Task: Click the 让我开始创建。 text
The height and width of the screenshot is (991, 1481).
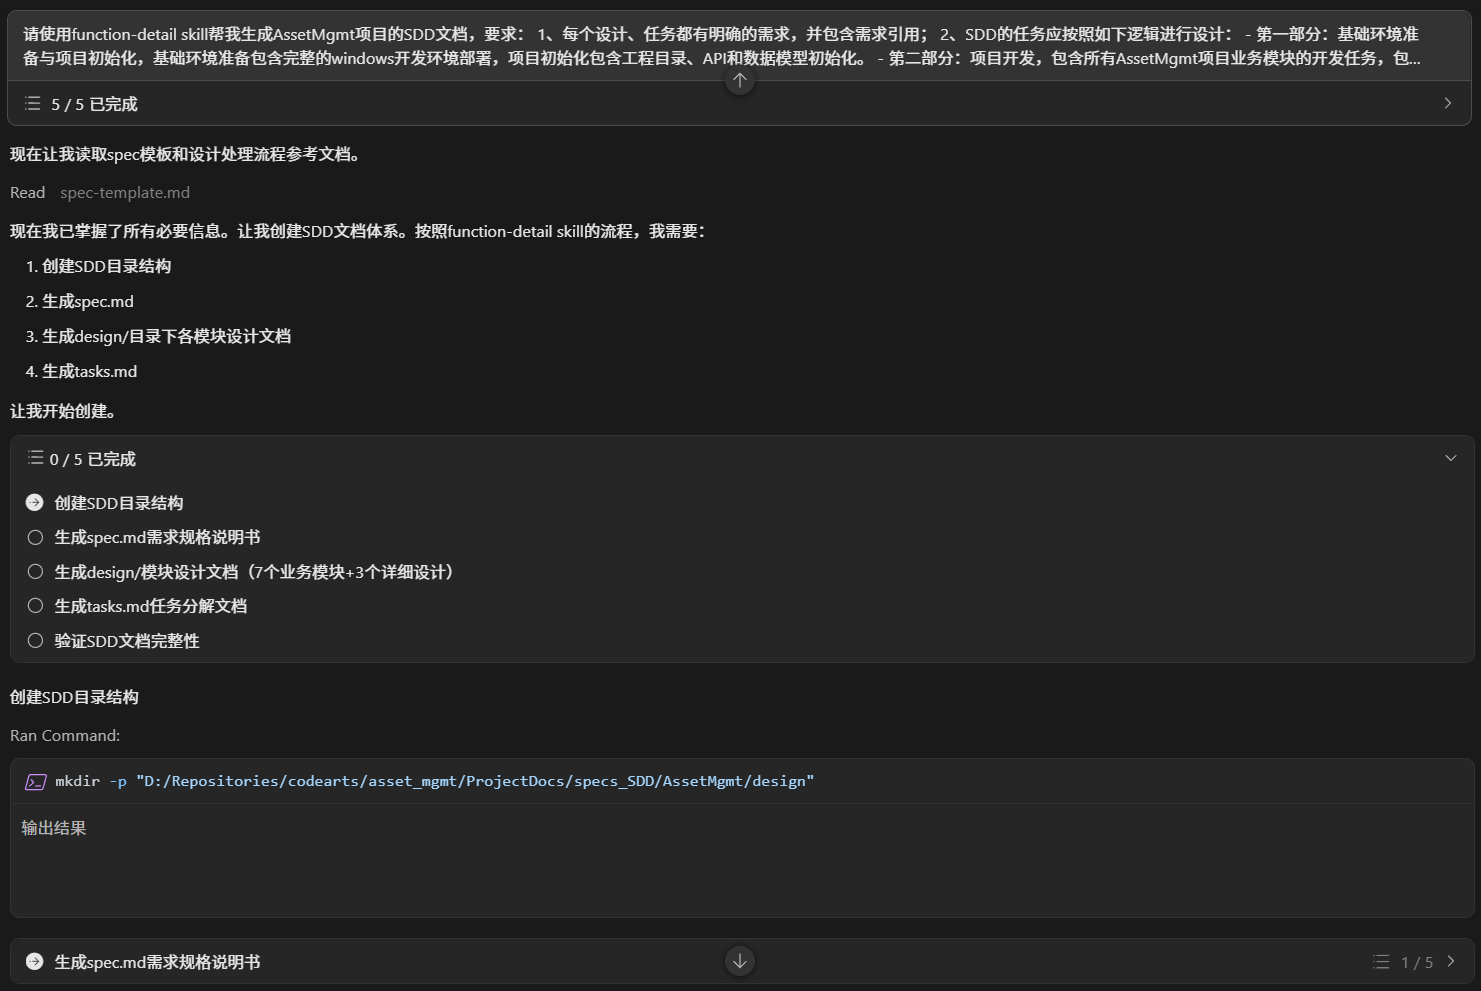Action: (63, 411)
